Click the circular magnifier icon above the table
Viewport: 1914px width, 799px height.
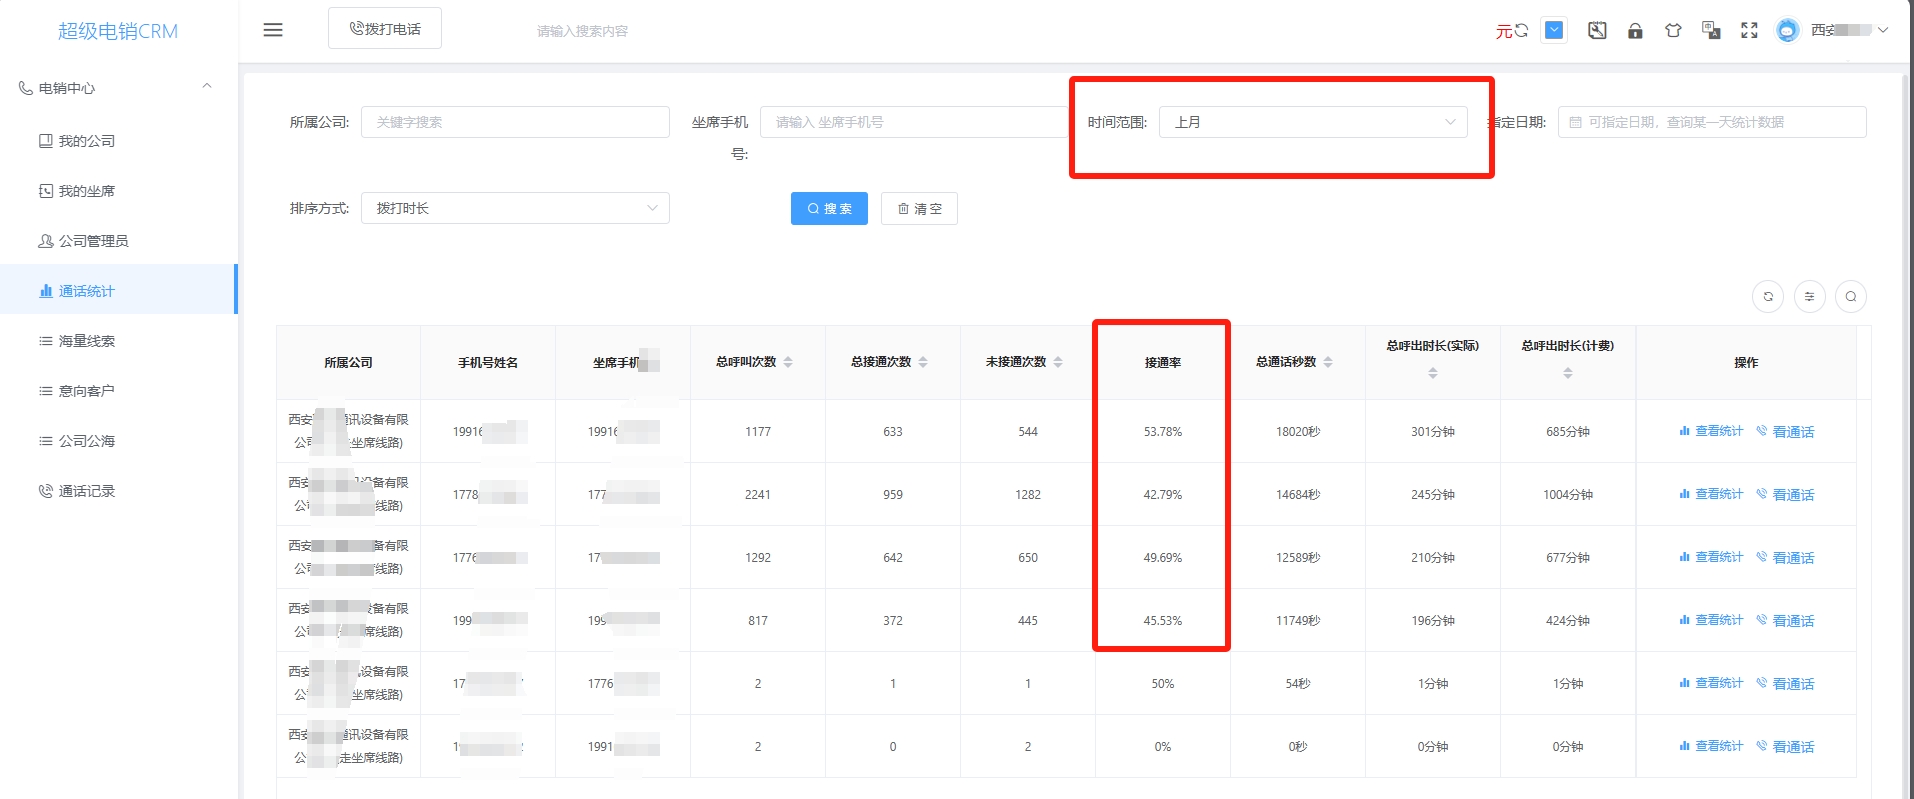[x=1851, y=297]
